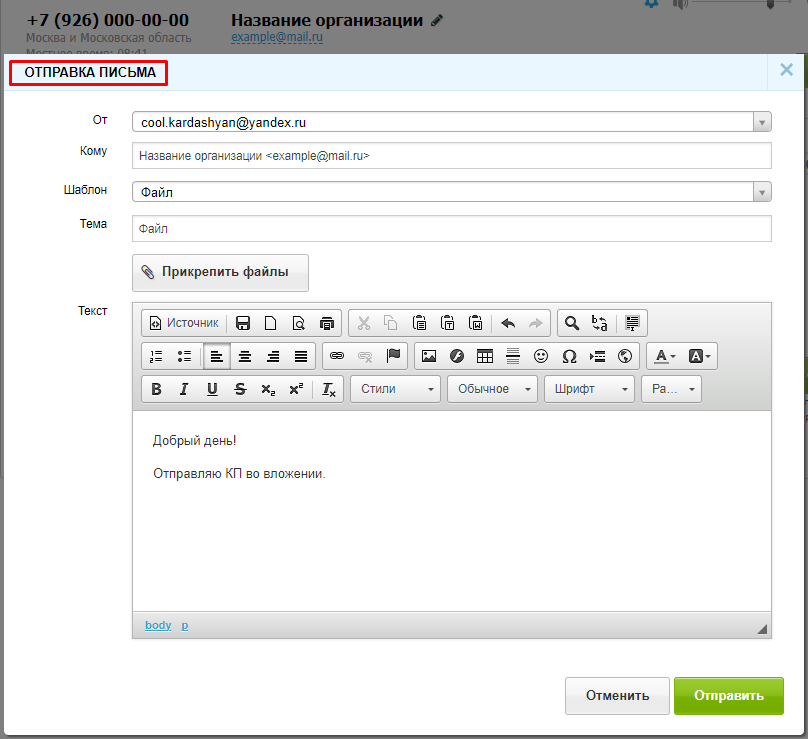Insert a hyperlink with link icon

[337, 356]
